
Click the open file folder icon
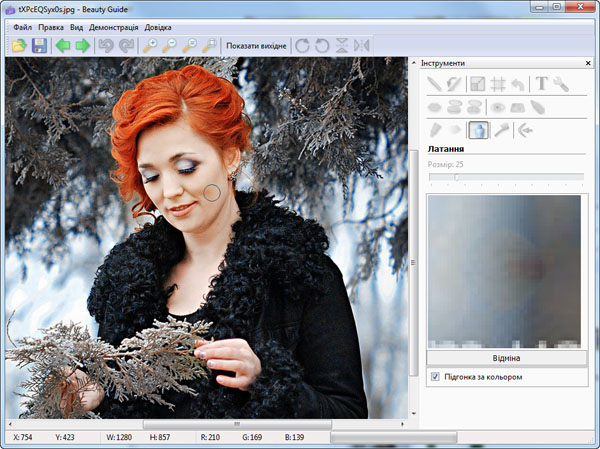click(x=19, y=46)
